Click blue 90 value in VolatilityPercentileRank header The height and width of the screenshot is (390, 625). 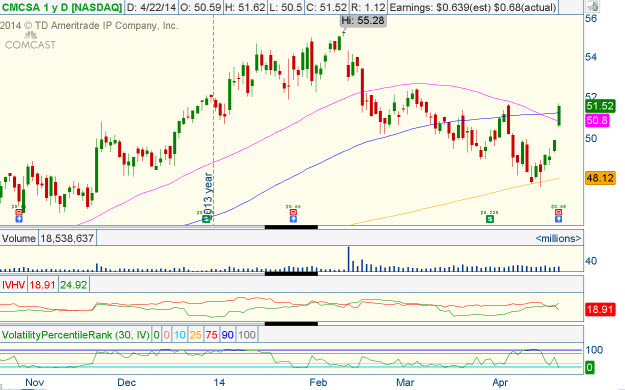point(227,335)
